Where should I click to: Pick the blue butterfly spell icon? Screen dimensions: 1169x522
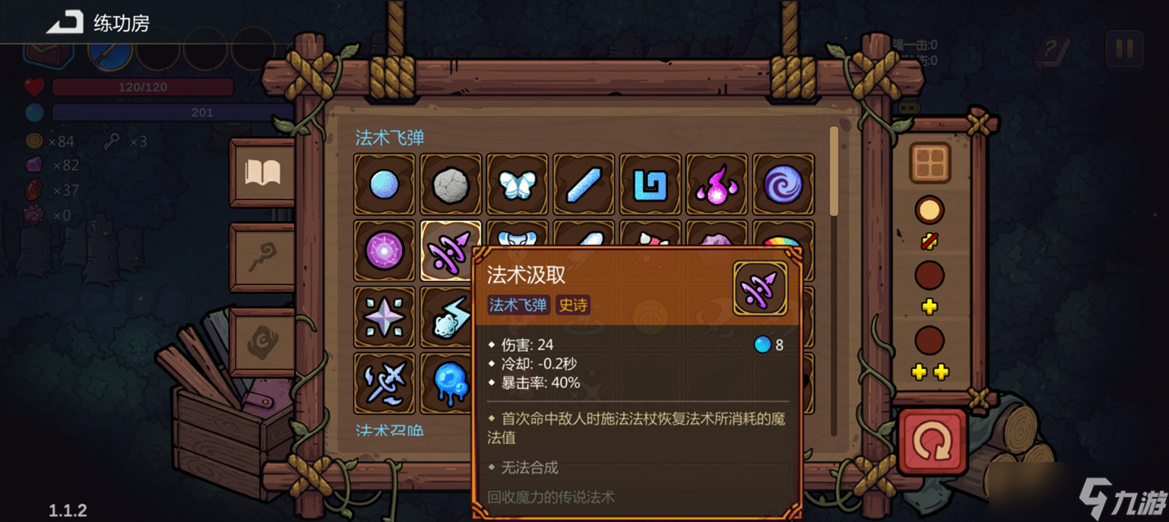pos(517,184)
